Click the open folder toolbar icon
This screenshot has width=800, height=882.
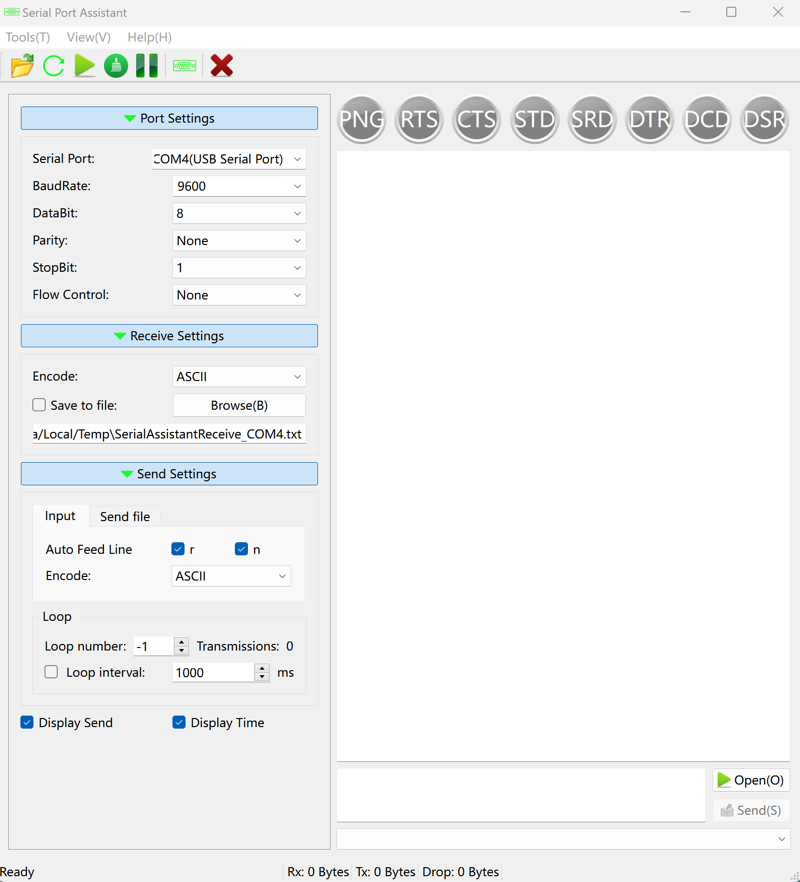[x=23, y=66]
